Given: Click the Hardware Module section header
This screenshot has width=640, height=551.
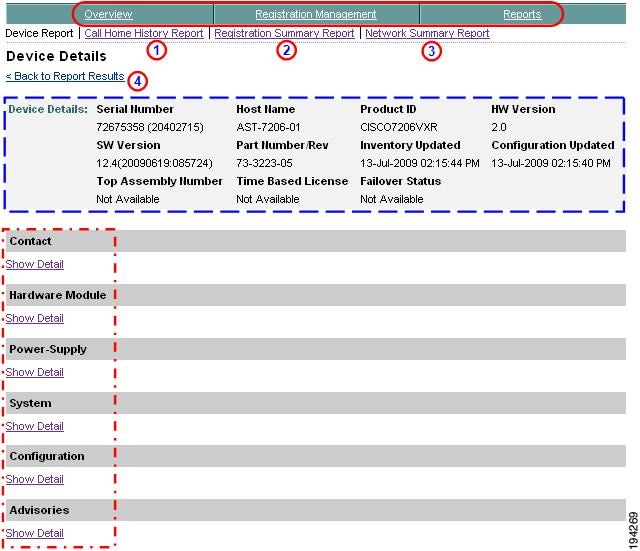Looking at the screenshot, I should 316,295.
